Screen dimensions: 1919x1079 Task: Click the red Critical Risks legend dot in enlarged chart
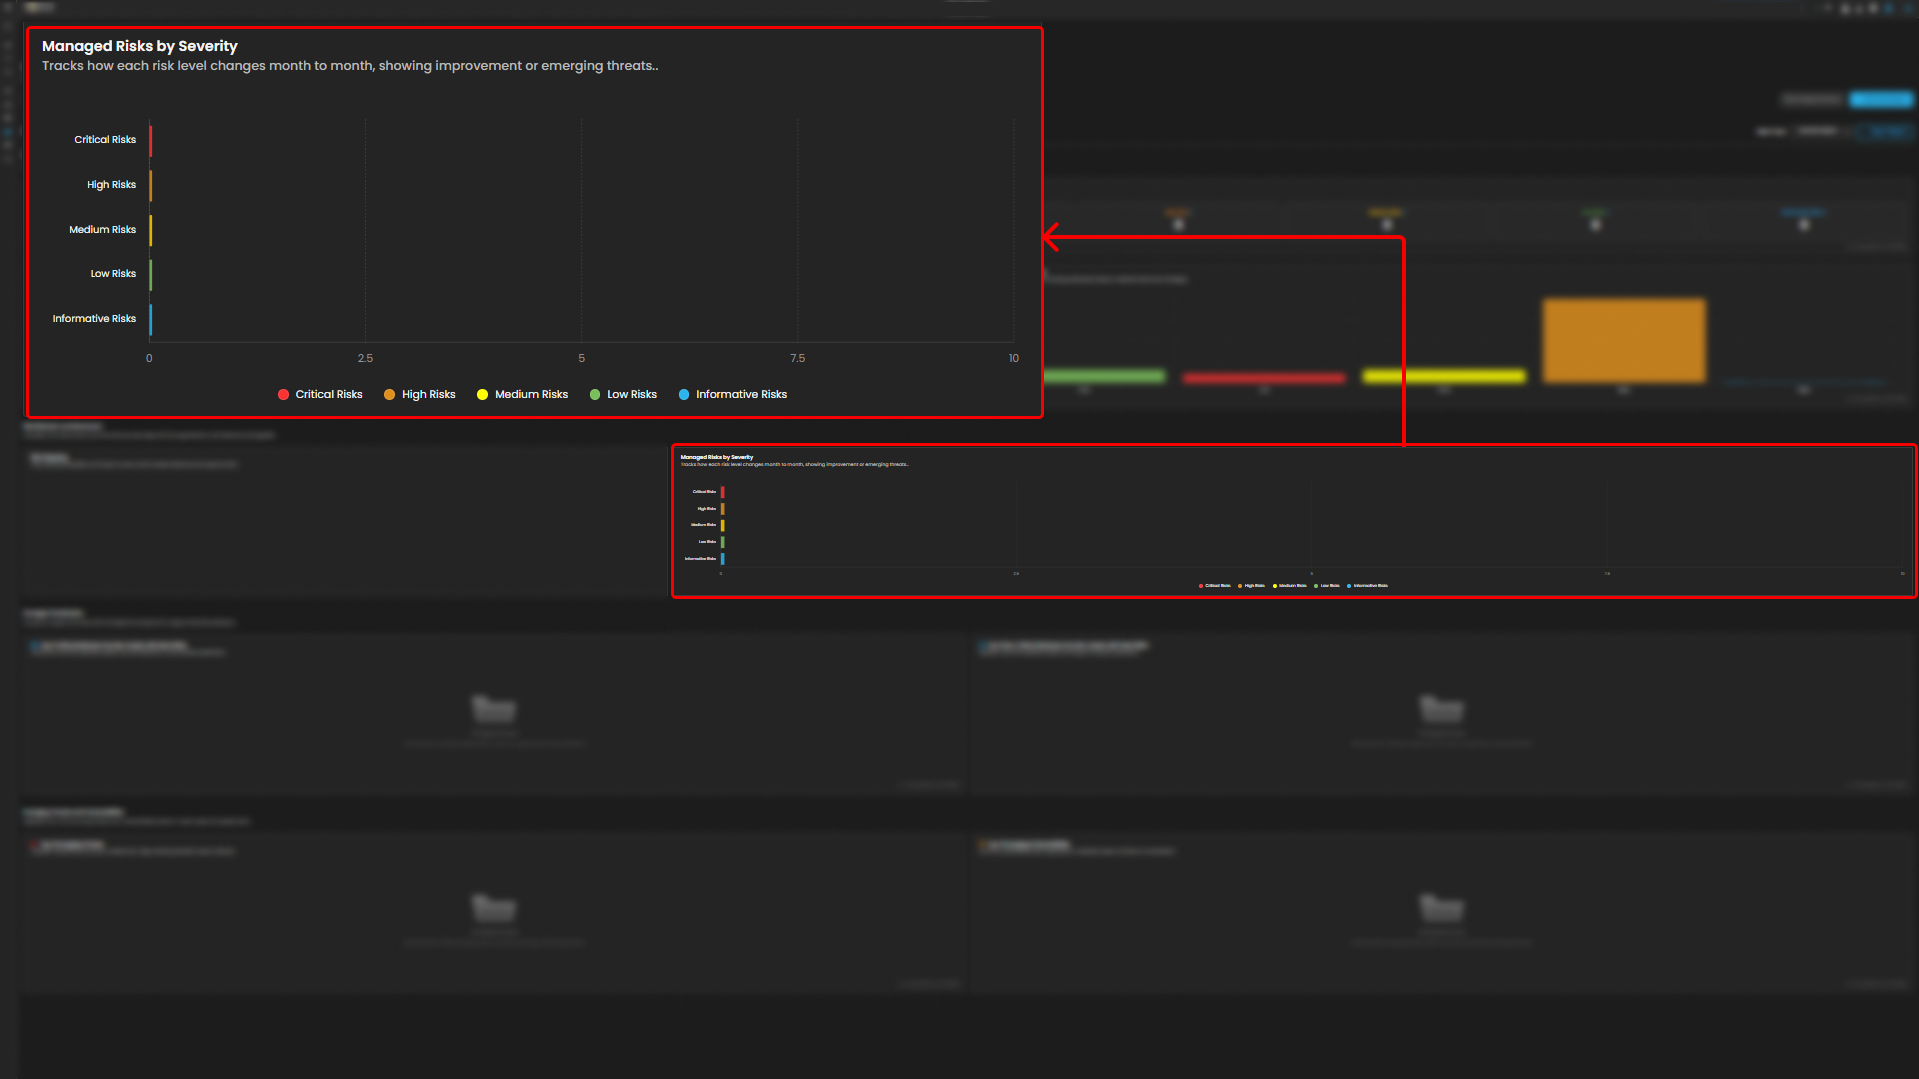284,395
